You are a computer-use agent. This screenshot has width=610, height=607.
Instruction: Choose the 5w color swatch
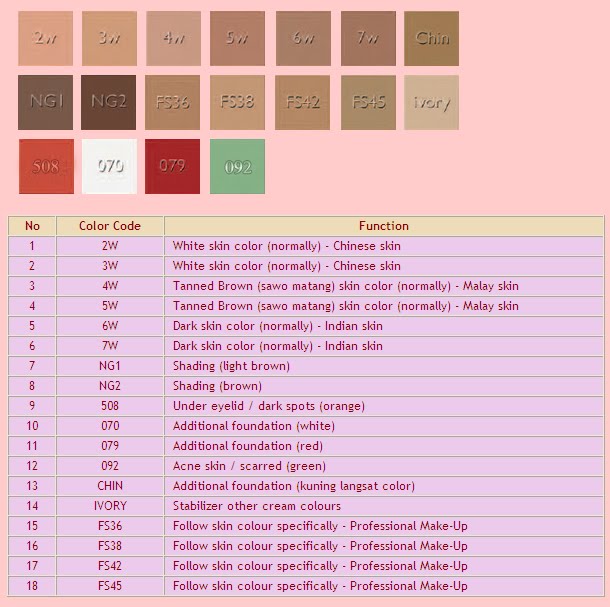click(x=237, y=38)
